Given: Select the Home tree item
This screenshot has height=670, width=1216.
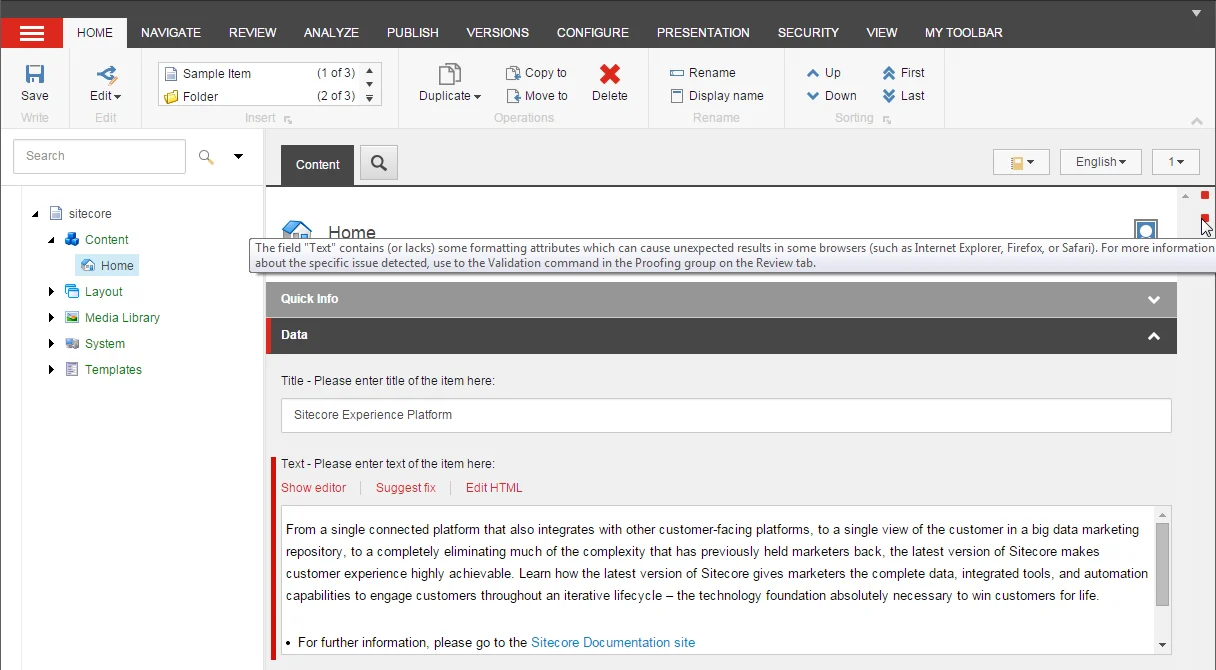Looking at the screenshot, I should [107, 266].
